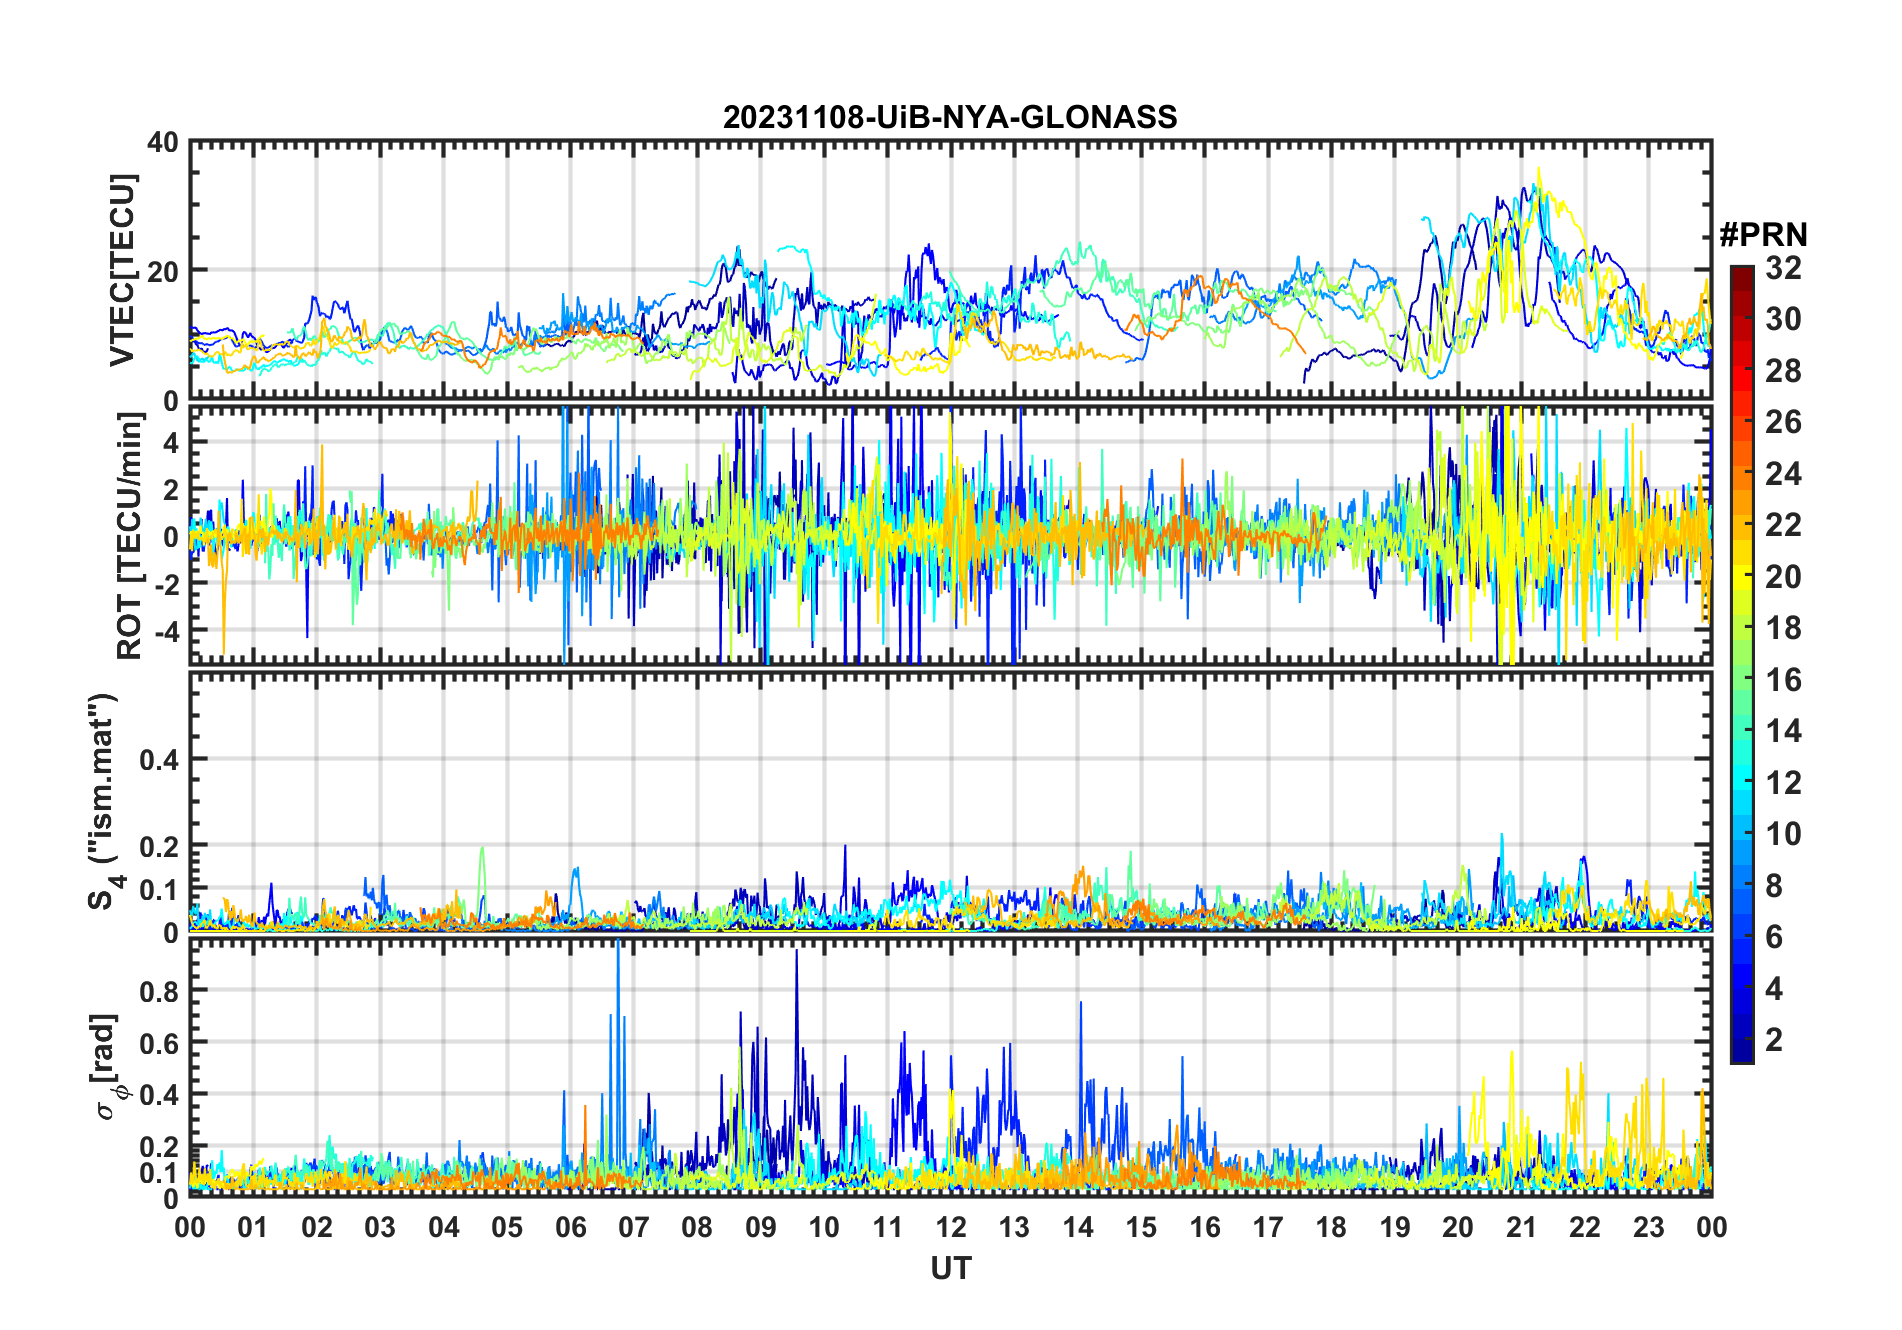Click UT axis tick label 23
Viewport: 1902px width, 1330px height.
(1649, 1227)
